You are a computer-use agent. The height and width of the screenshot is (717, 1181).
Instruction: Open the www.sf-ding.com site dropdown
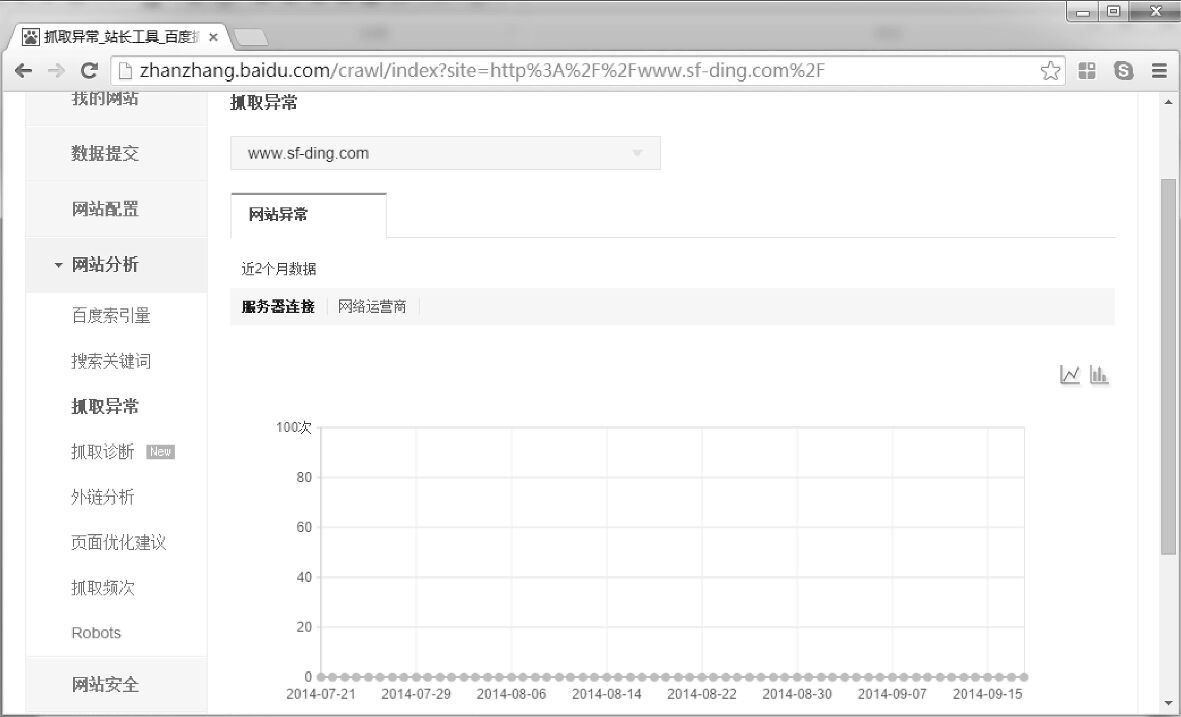tap(445, 153)
